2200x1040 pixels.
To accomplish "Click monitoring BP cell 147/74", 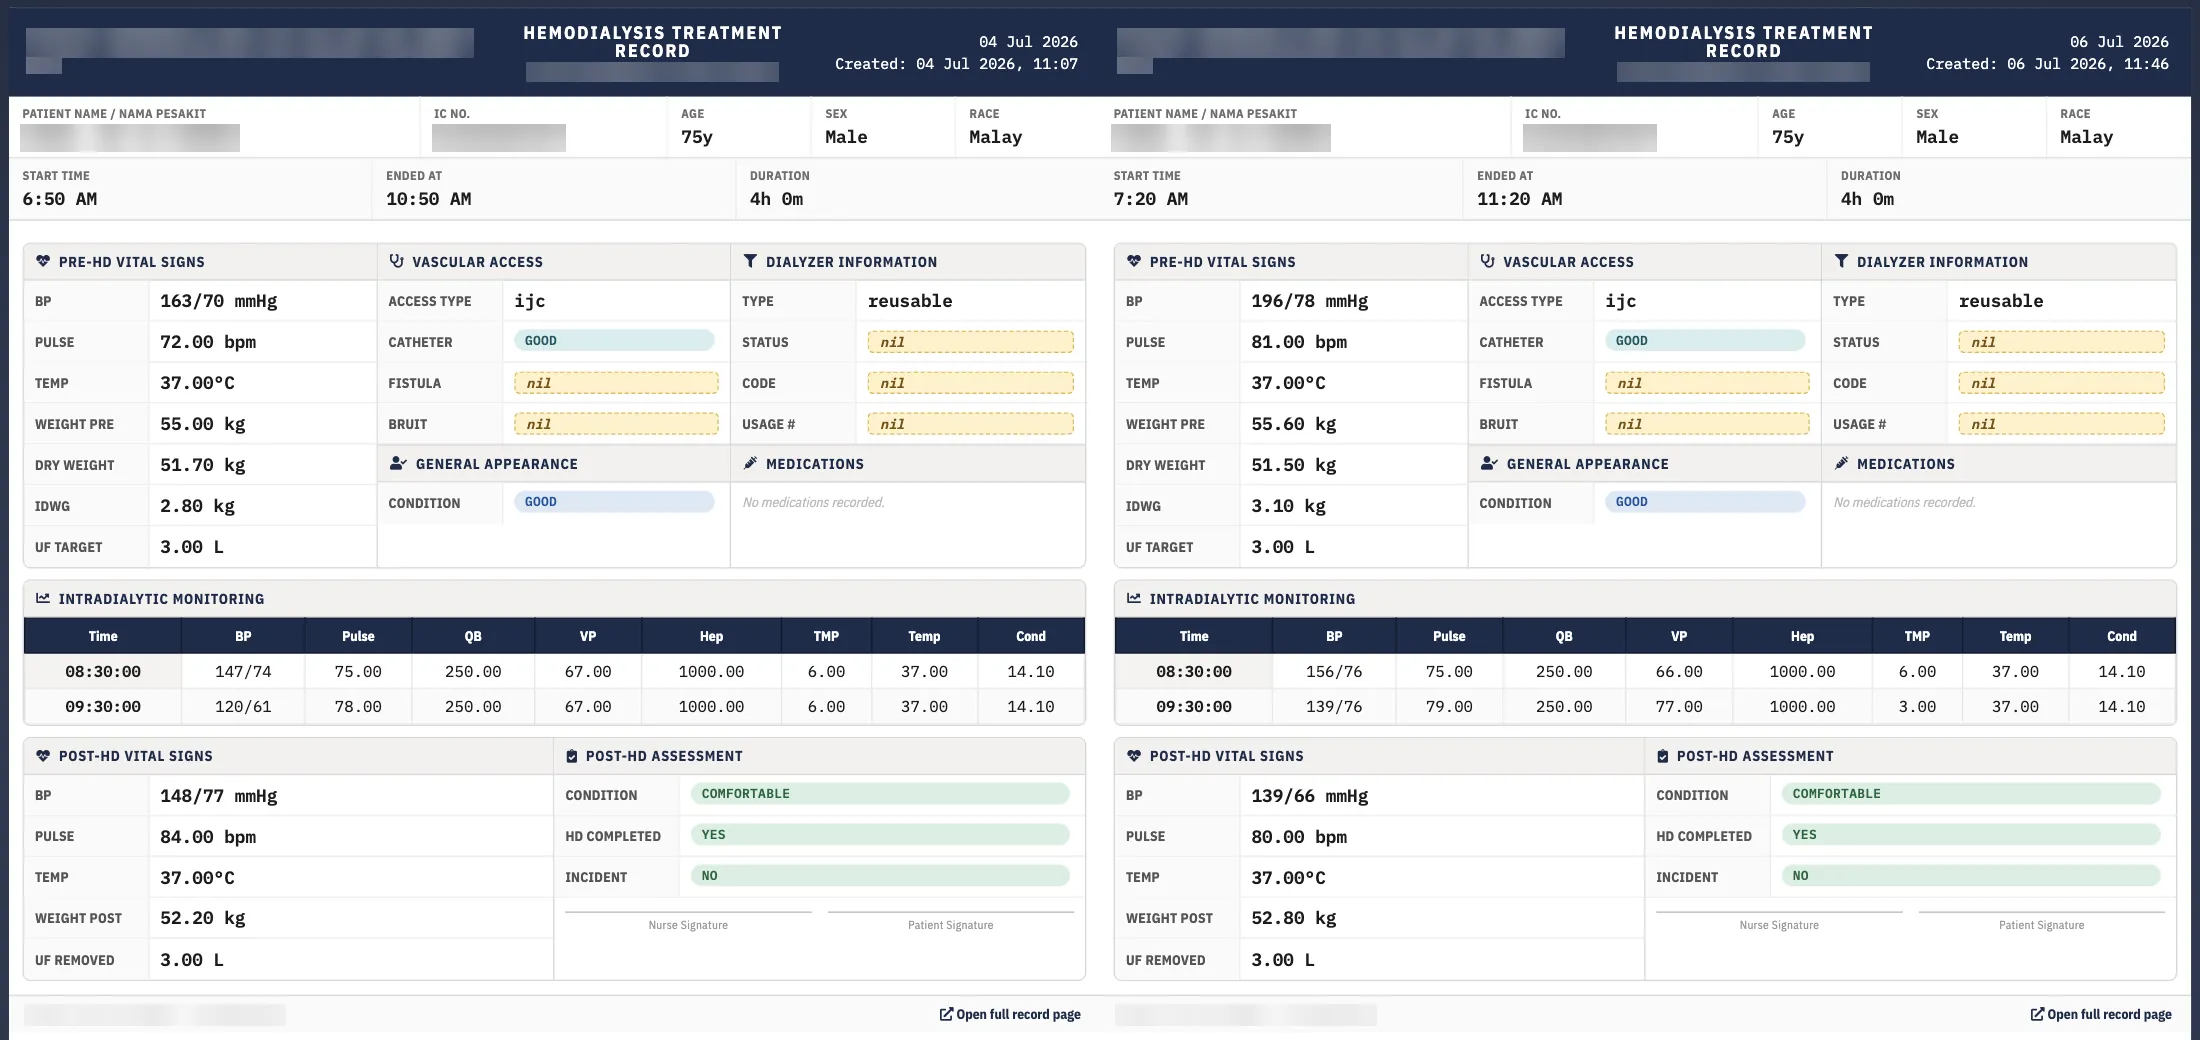I will point(243,672).
